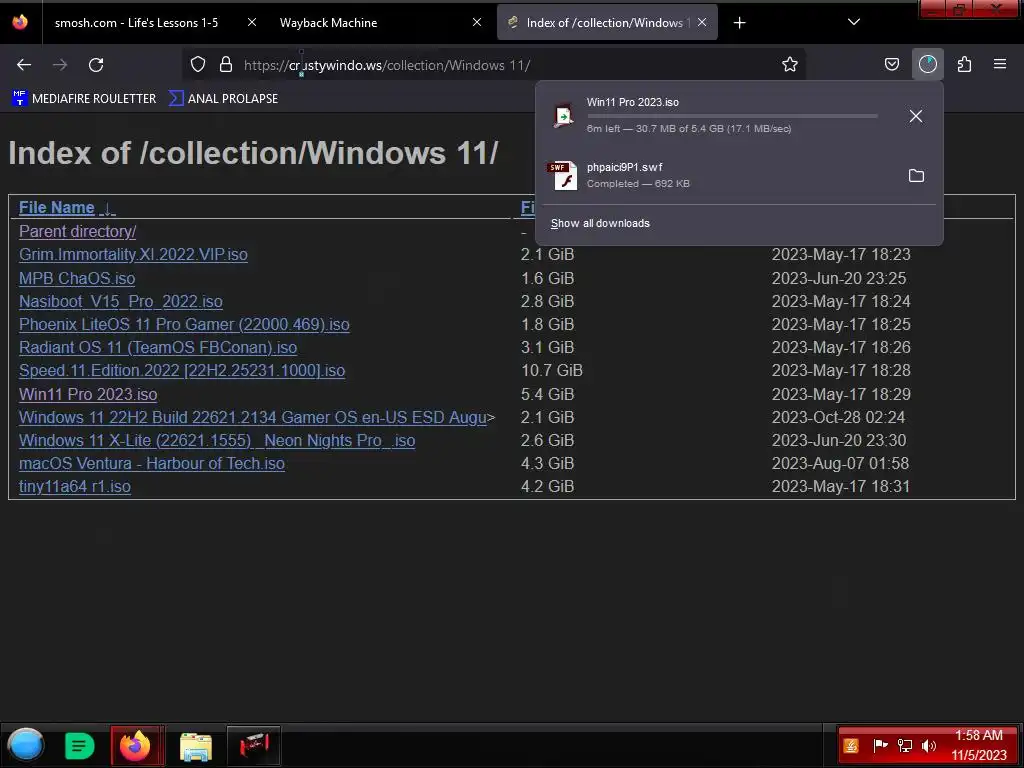Go forward one page using the arrow
Screen dimensions: 1024x768
coord(60,65)
